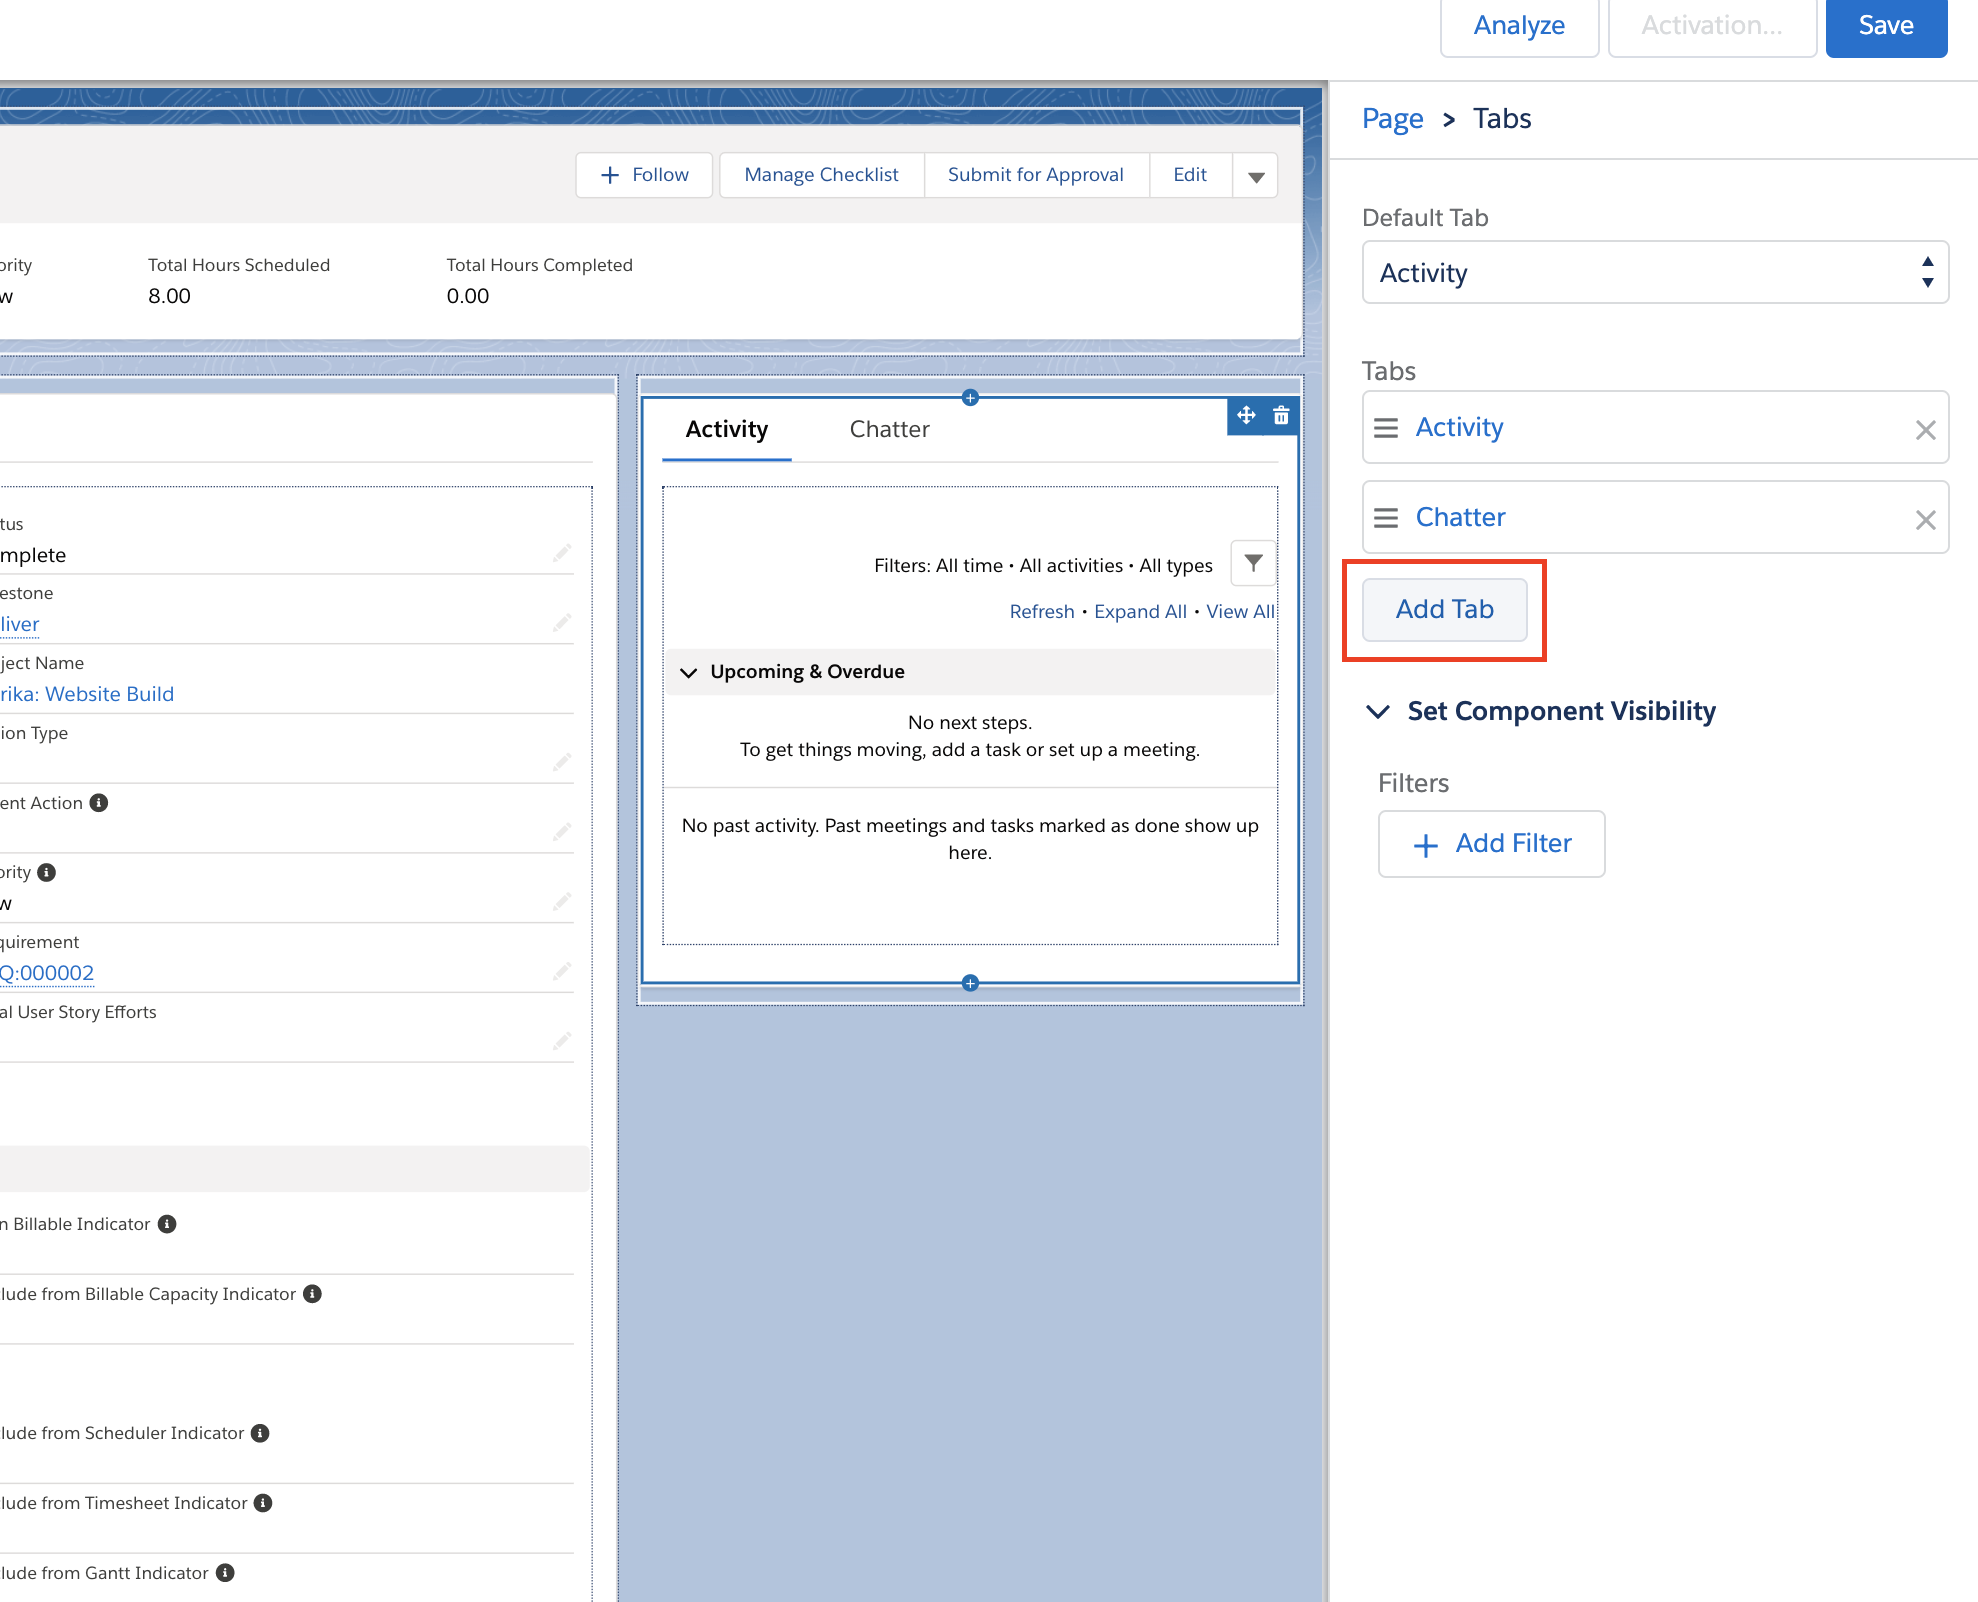Click the move icon on the Activity component

(1245, 415)
